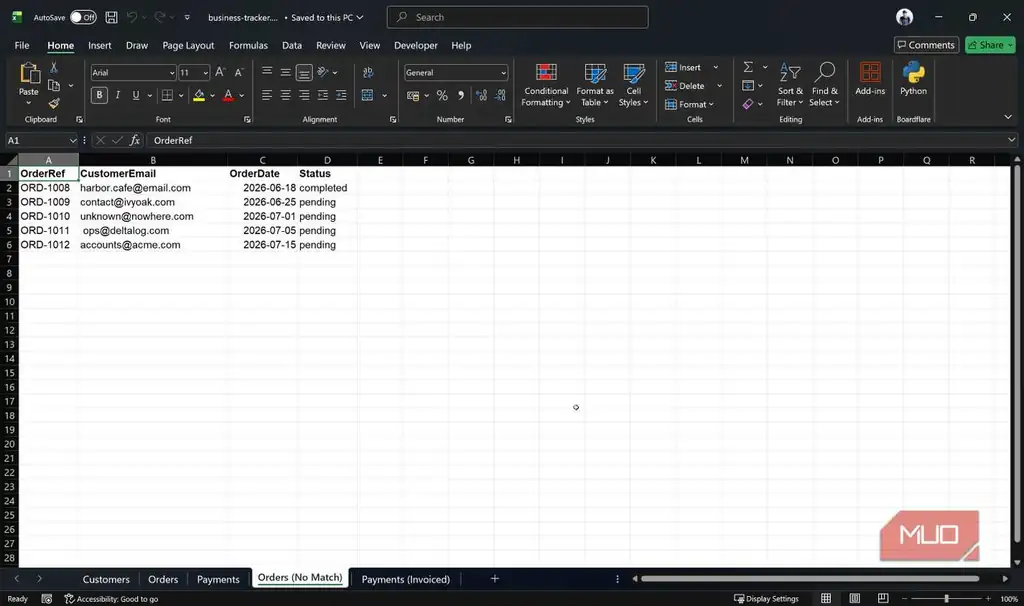
Task: Adjust the zoom slider
Action: 946,599
